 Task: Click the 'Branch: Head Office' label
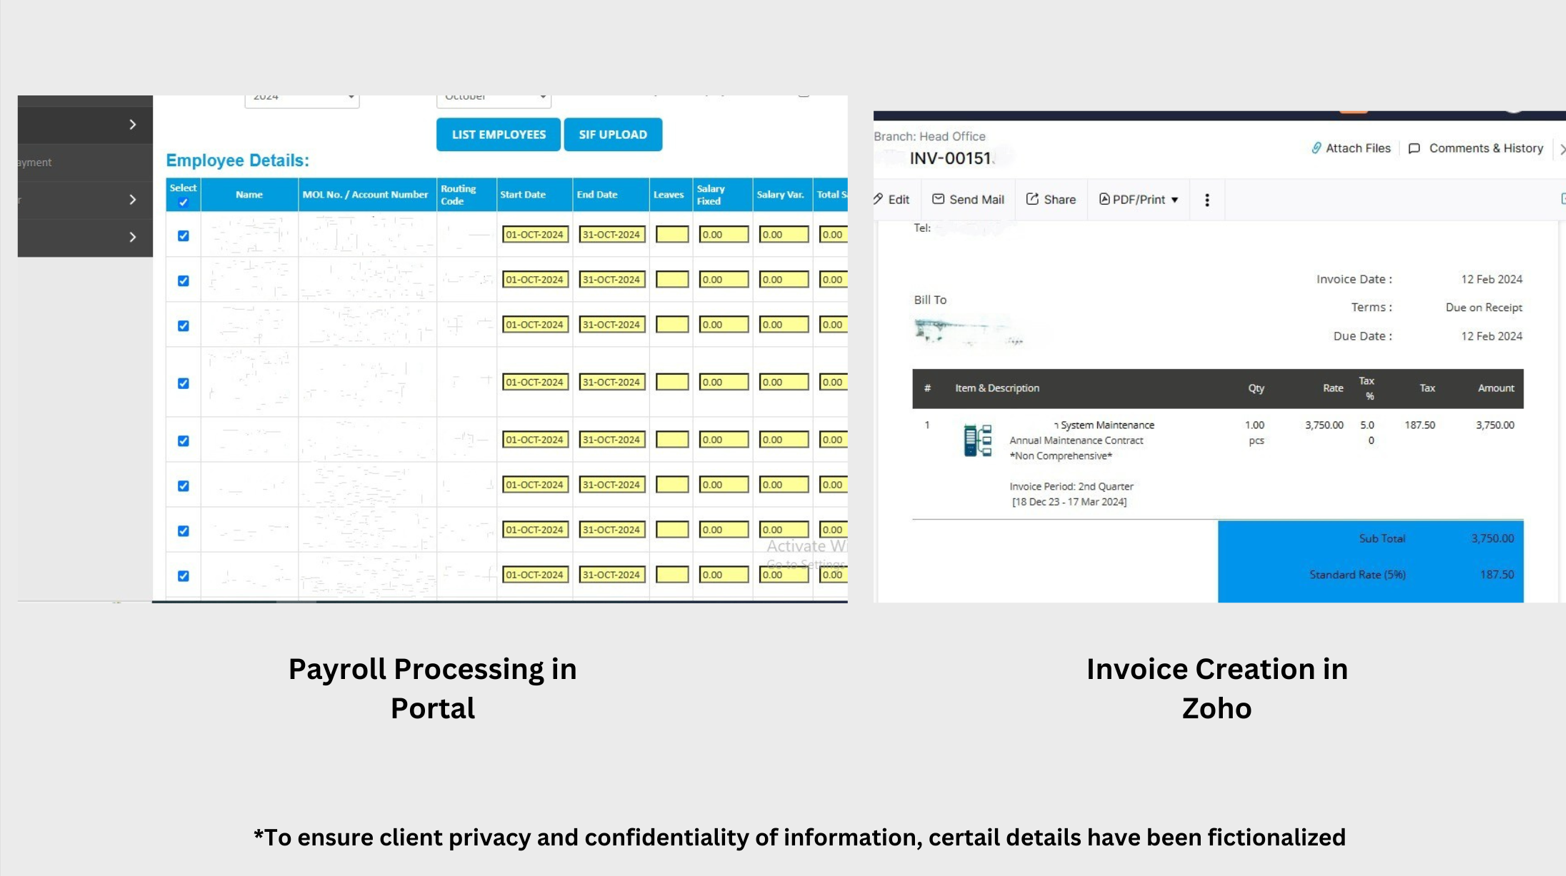pyautogui.click(x=930, y=136)
